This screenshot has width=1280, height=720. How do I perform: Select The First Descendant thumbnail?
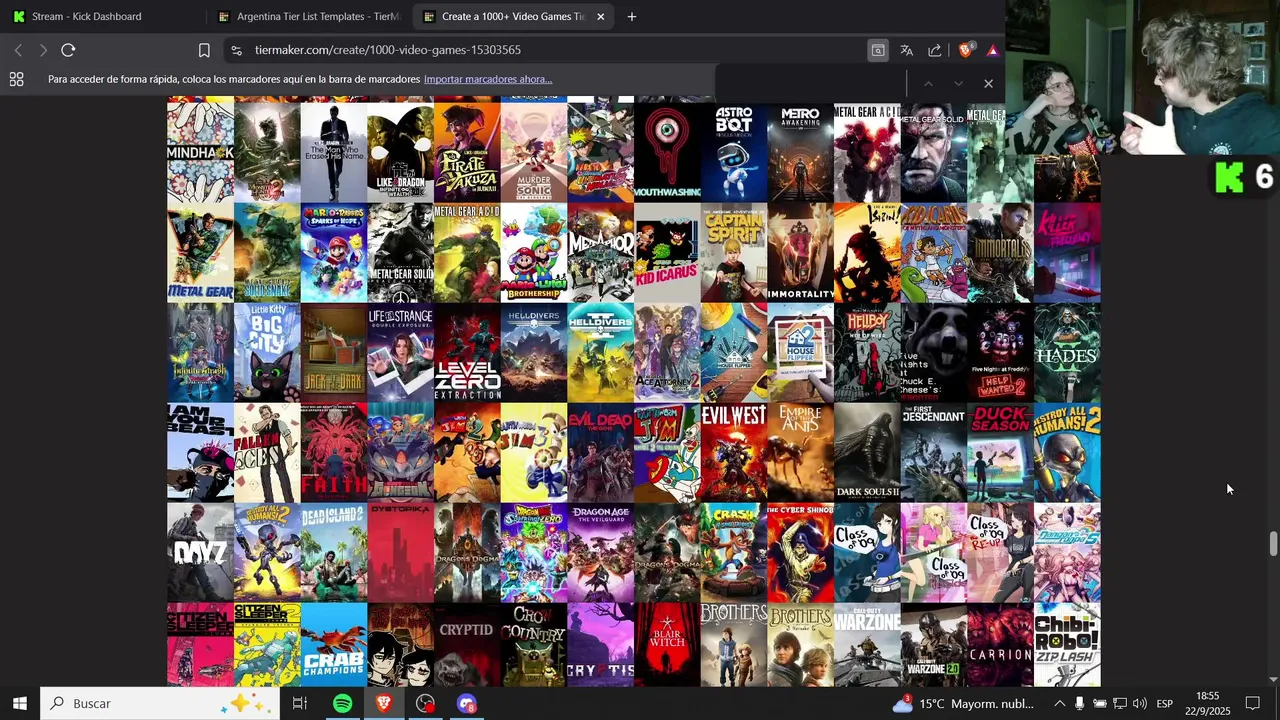[x=934, y=453]
